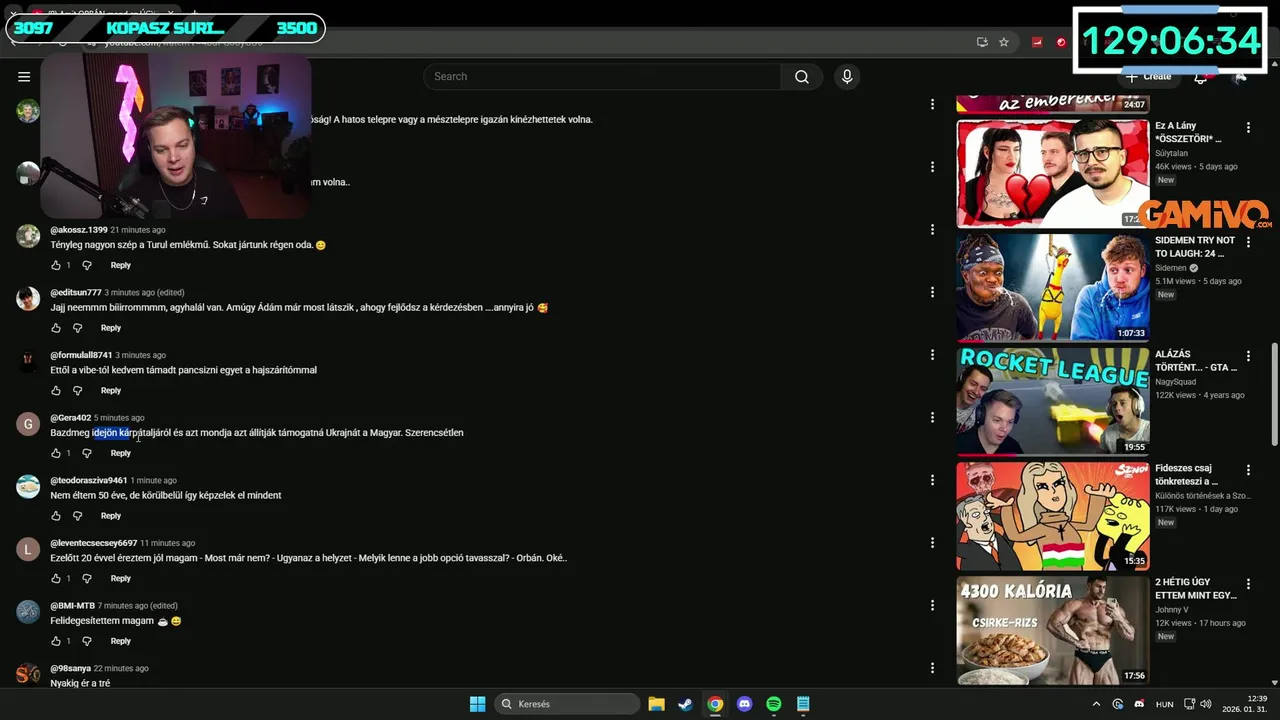1280x720 pixels.
Task: Open options menu for @teodorasziva9461 comment
Action: coord(932,480)
